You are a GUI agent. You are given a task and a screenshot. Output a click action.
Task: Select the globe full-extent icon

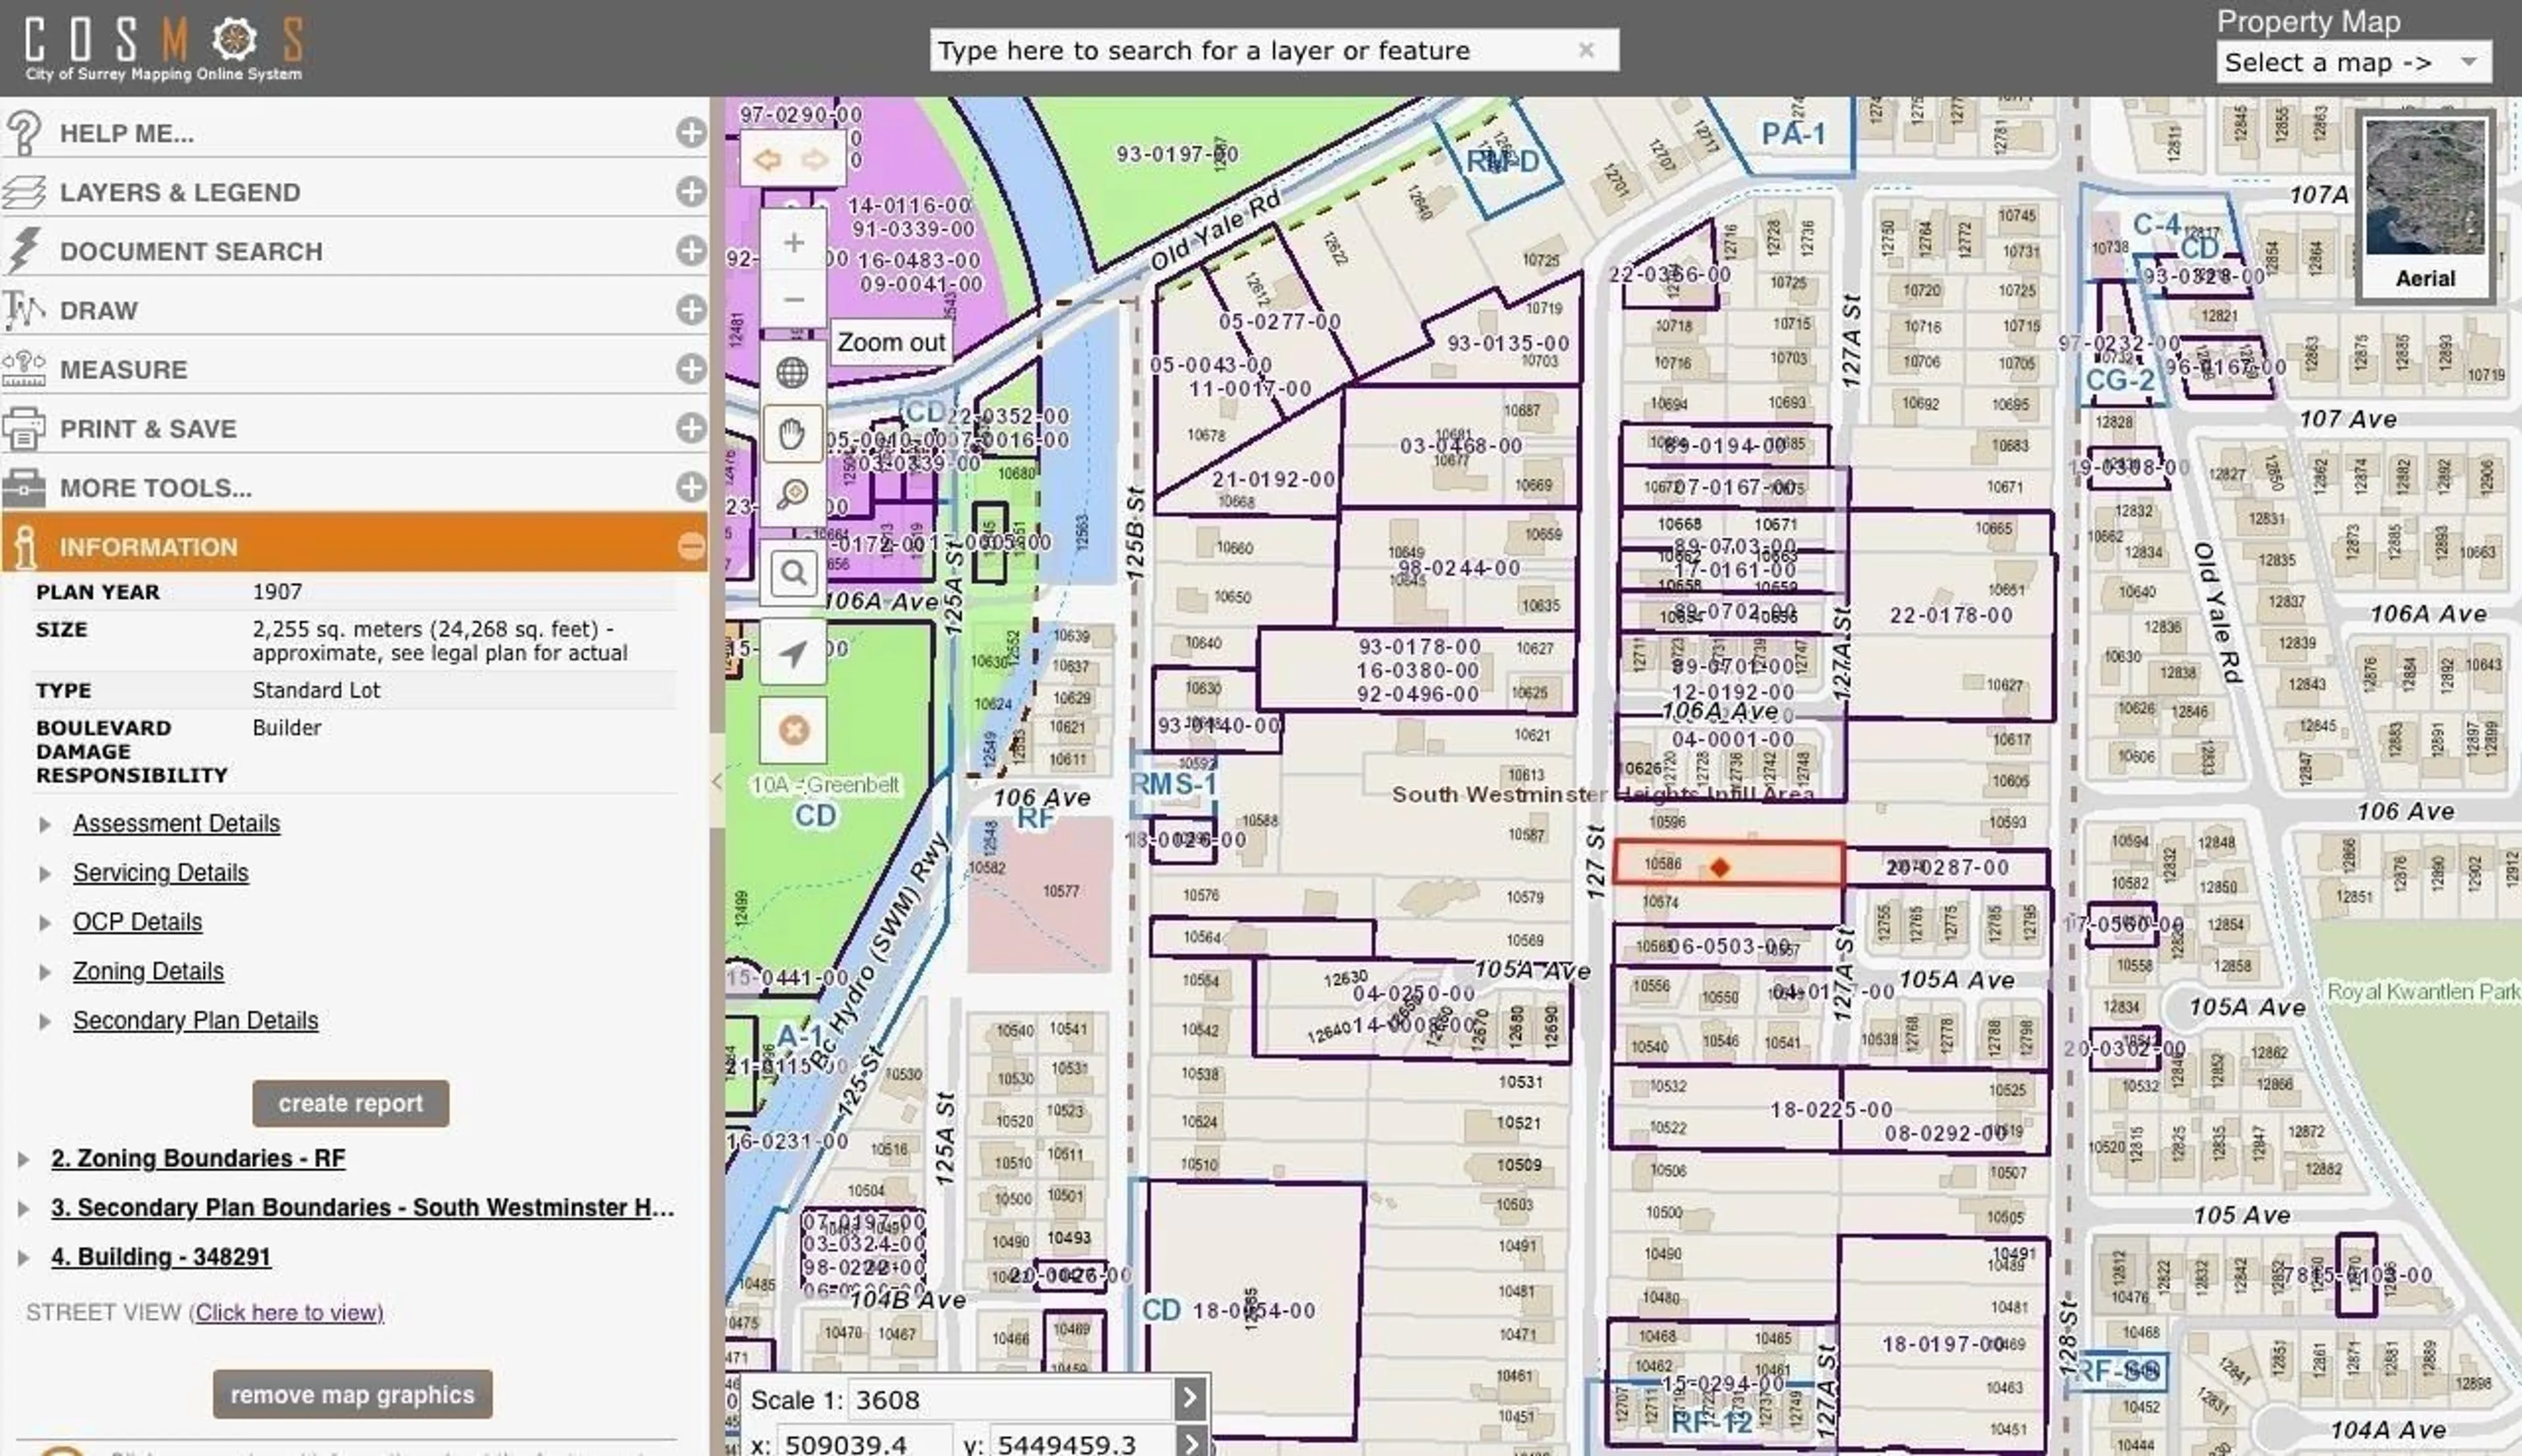[x=792, y=372]
